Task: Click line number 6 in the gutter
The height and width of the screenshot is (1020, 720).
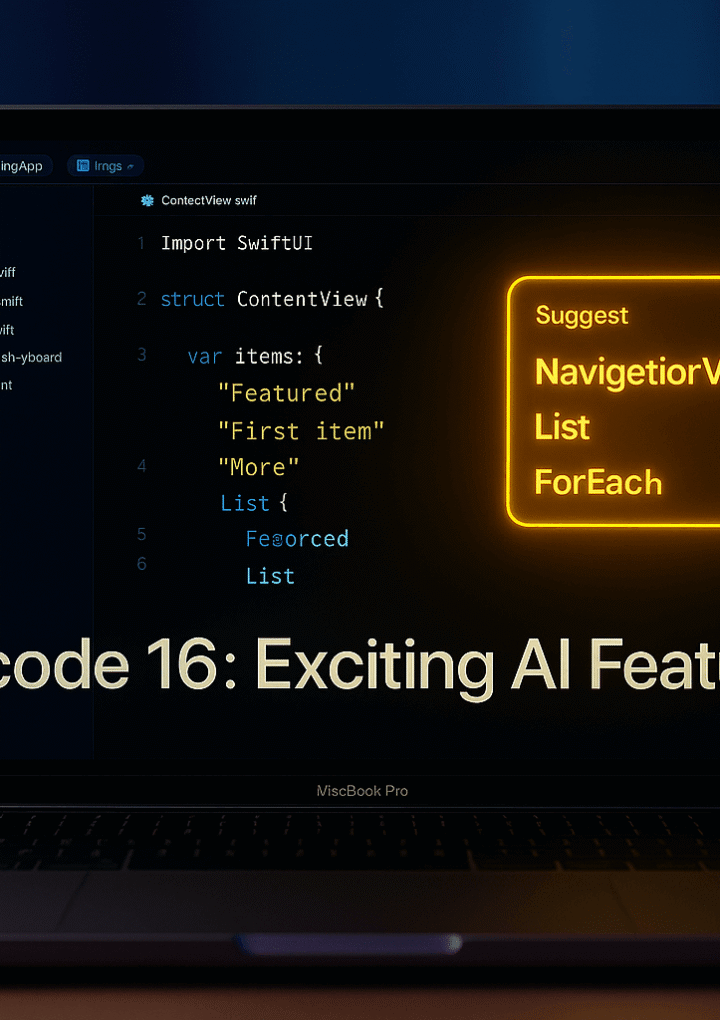Action: [x=142, y=563]
